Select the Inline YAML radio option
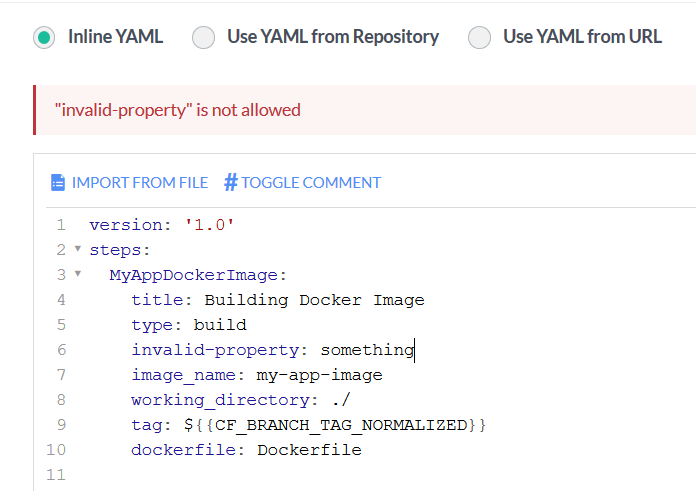 pyautogui.click(x=43, y=38)
